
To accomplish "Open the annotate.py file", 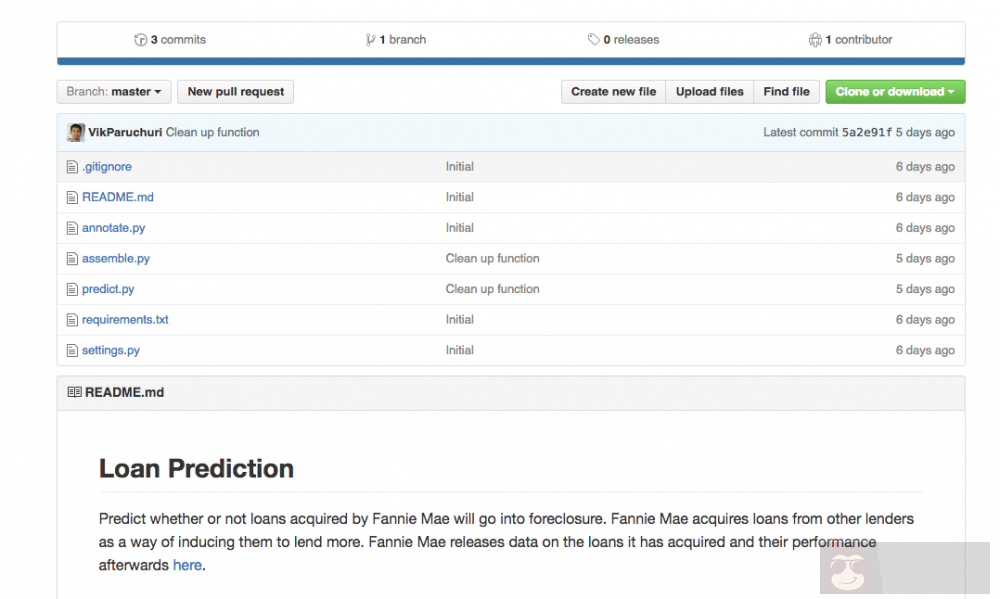I will [113, 228].
